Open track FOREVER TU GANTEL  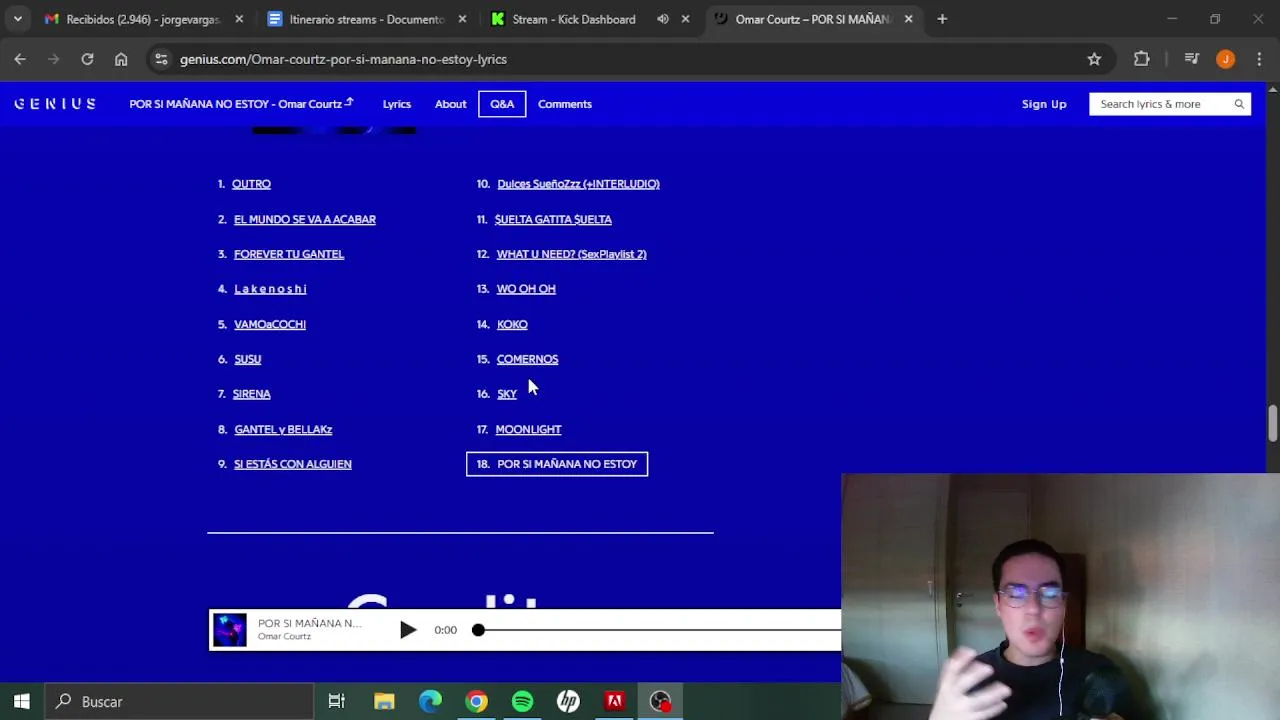(289, 254)
